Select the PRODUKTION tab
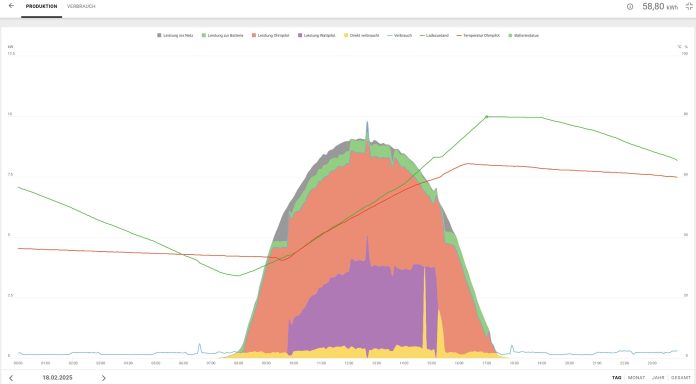The image size is (696, 384). pos(41,6)
